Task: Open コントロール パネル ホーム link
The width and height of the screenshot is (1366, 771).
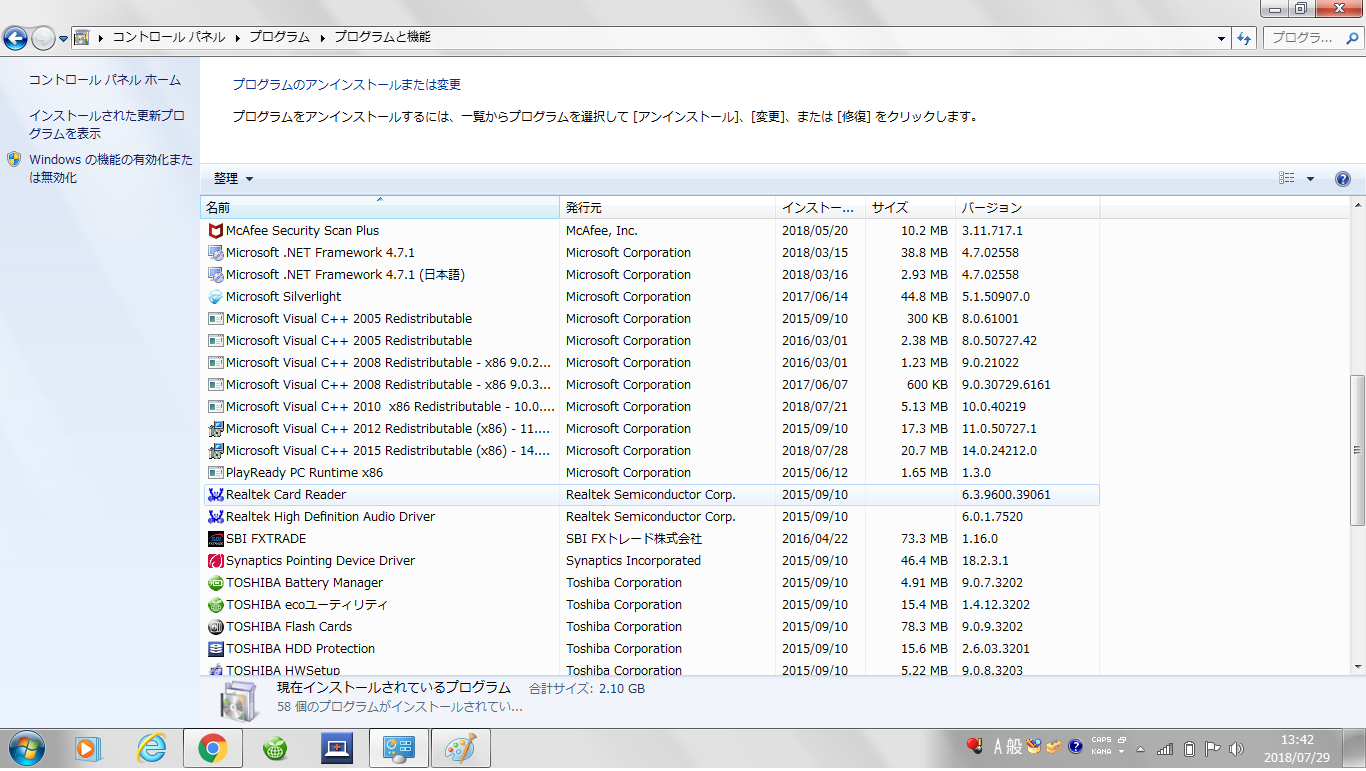Action: tap(105, 80)
